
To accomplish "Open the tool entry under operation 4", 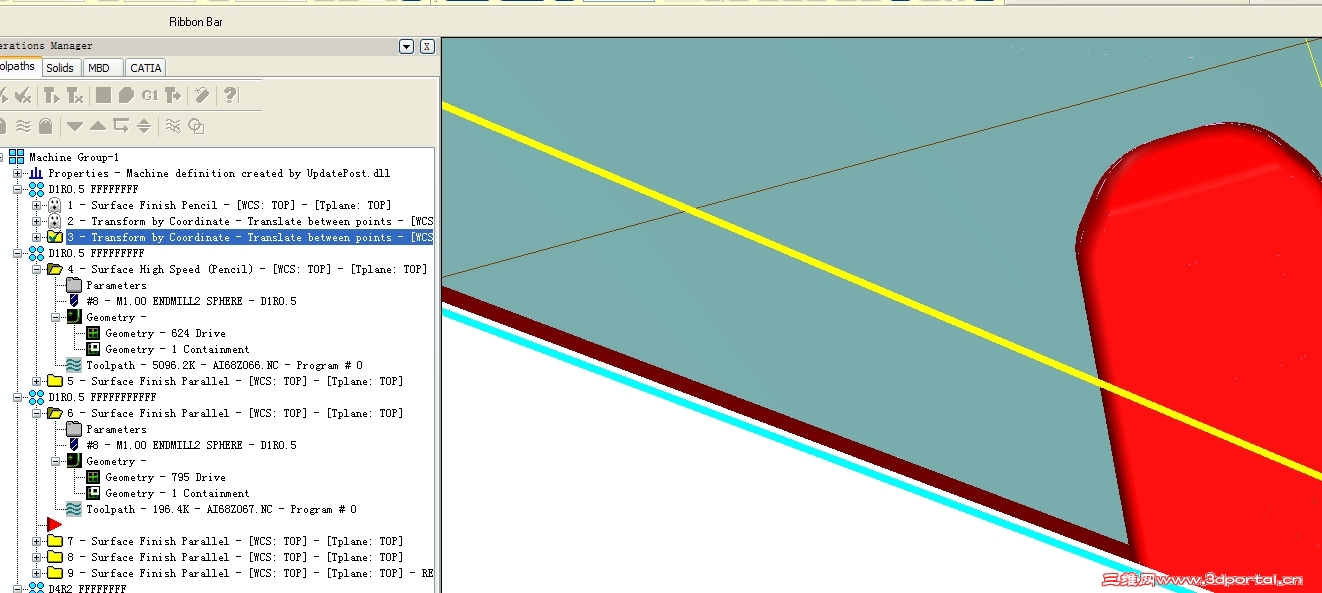I will [191, 301].
